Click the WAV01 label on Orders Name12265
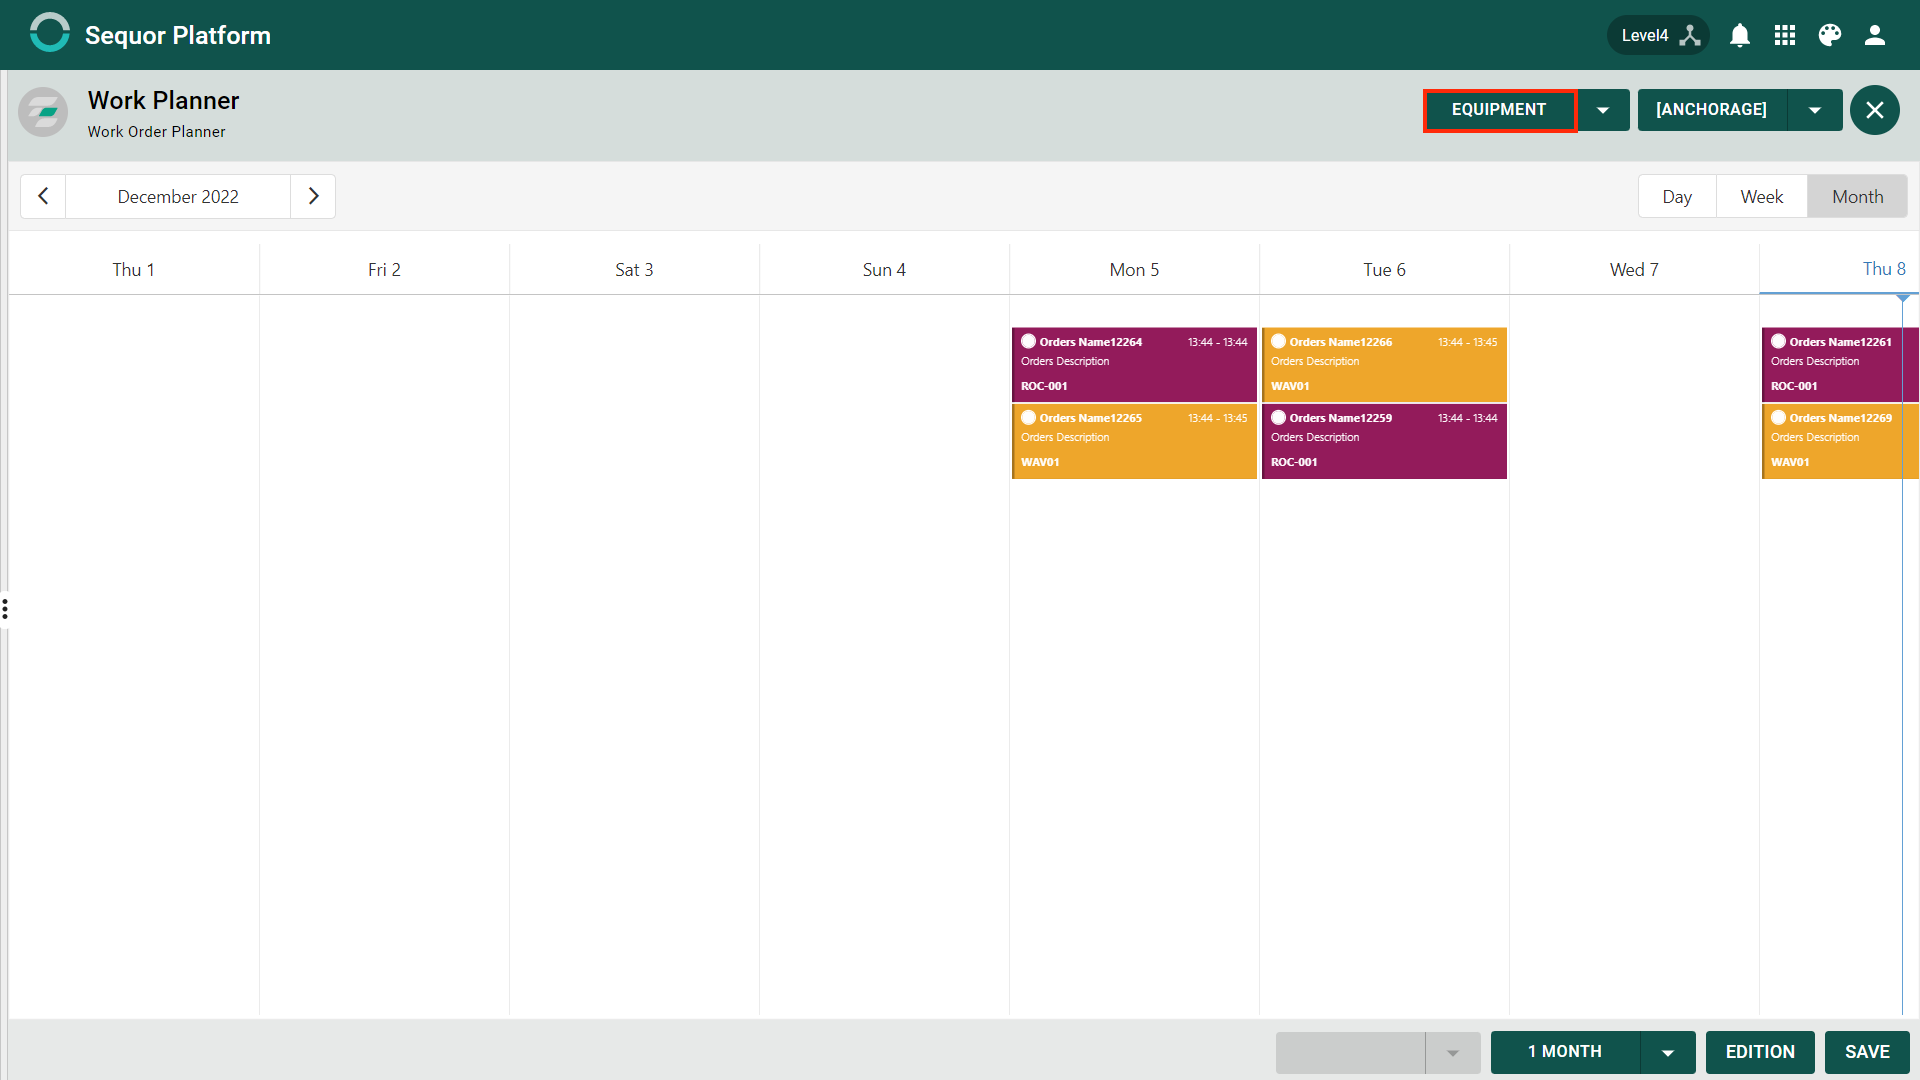Image resolution: width=1920 pixels, height=1080 pixels. click(x=1040, y=462)
